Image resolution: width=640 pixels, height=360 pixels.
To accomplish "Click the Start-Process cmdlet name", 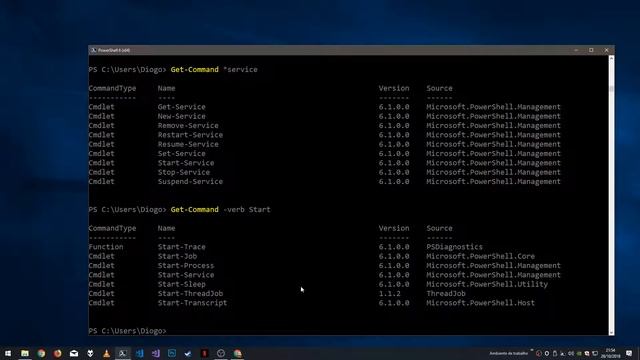I will pos(186,266).
